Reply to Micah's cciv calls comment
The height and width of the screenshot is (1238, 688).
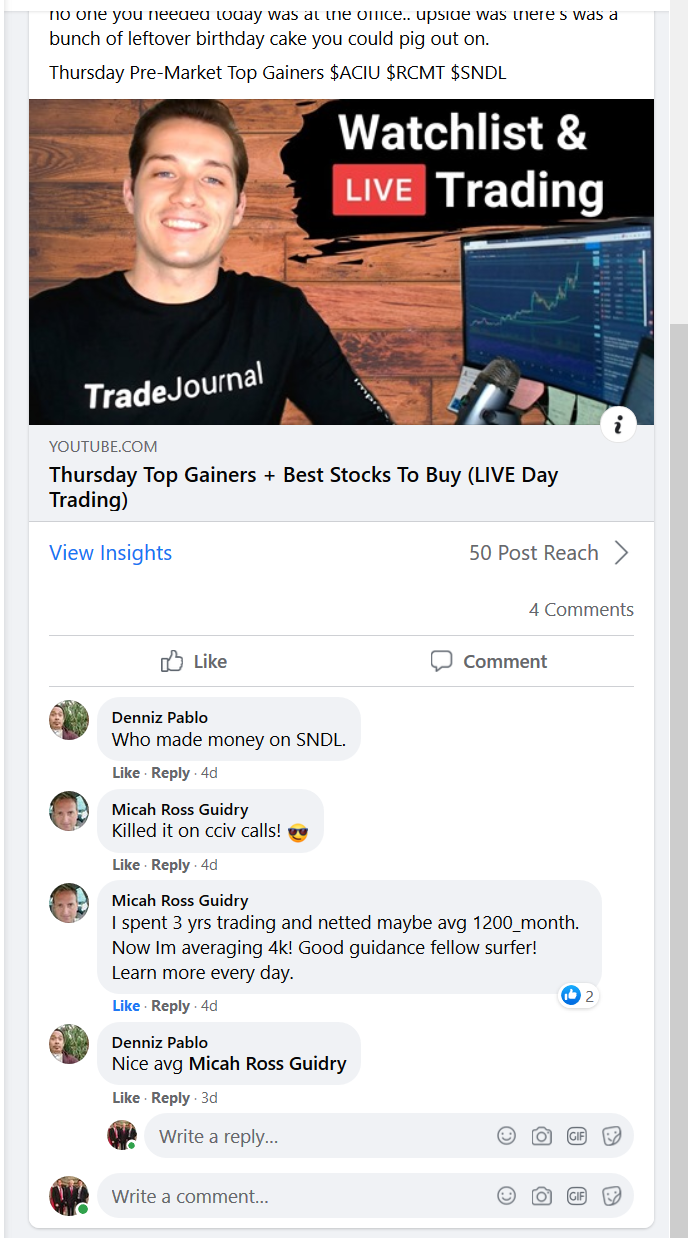170,865
